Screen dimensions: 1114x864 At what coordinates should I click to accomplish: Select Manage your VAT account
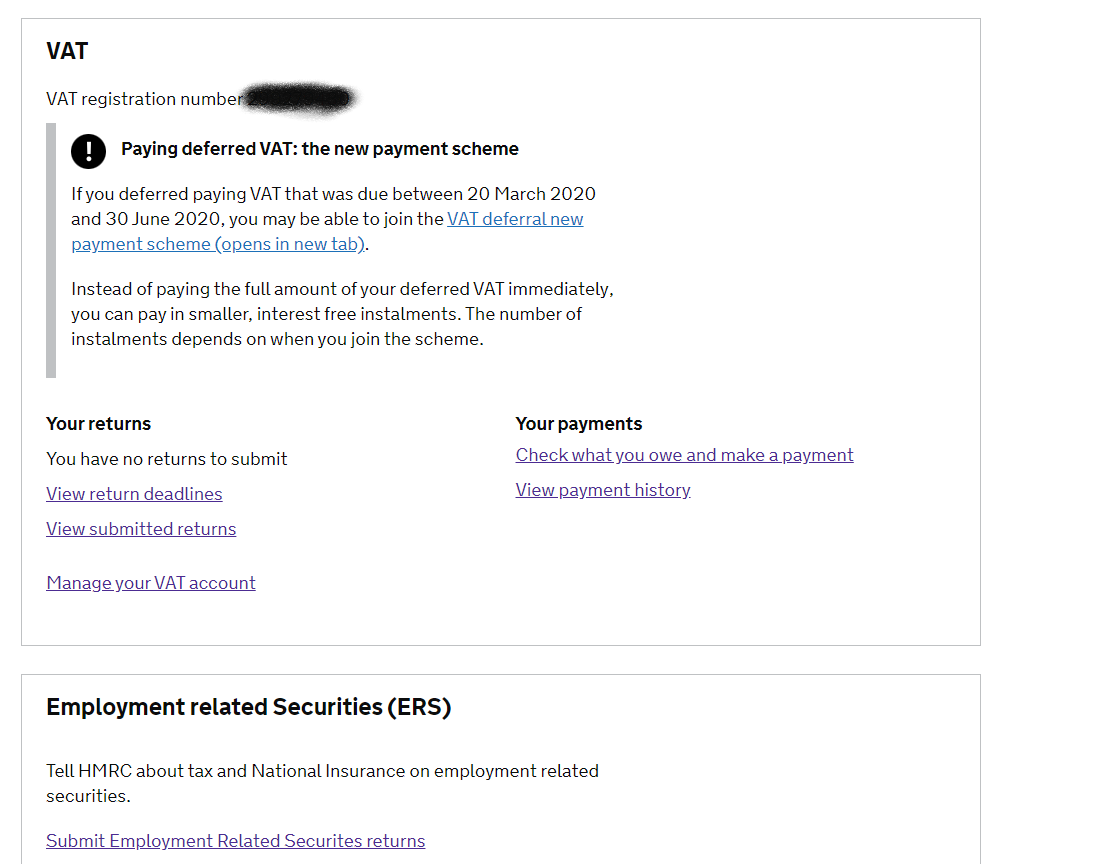pos(150,582)
